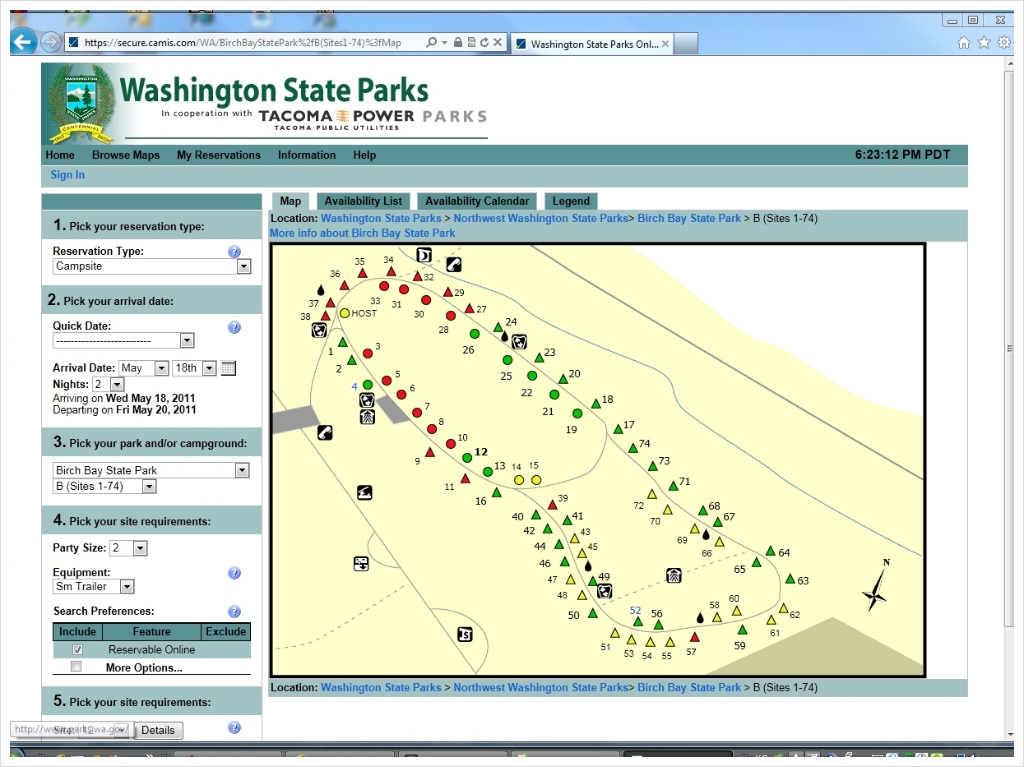The height and width of the screenshot is (767, 1024).
Task: Open the Information menu
Action: click(306, 155)
